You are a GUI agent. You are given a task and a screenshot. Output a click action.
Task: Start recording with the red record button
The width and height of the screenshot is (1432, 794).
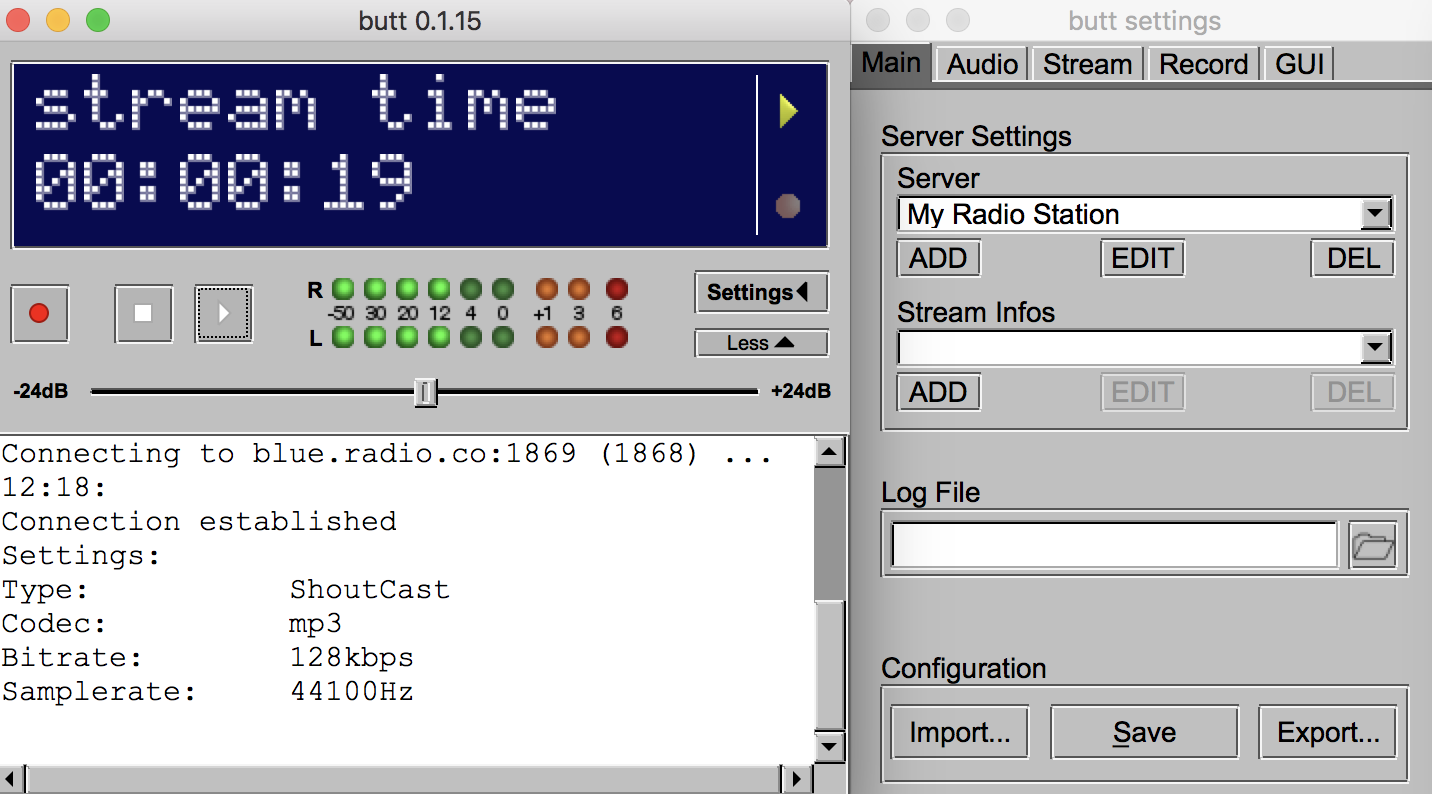(x=40, y=313)
